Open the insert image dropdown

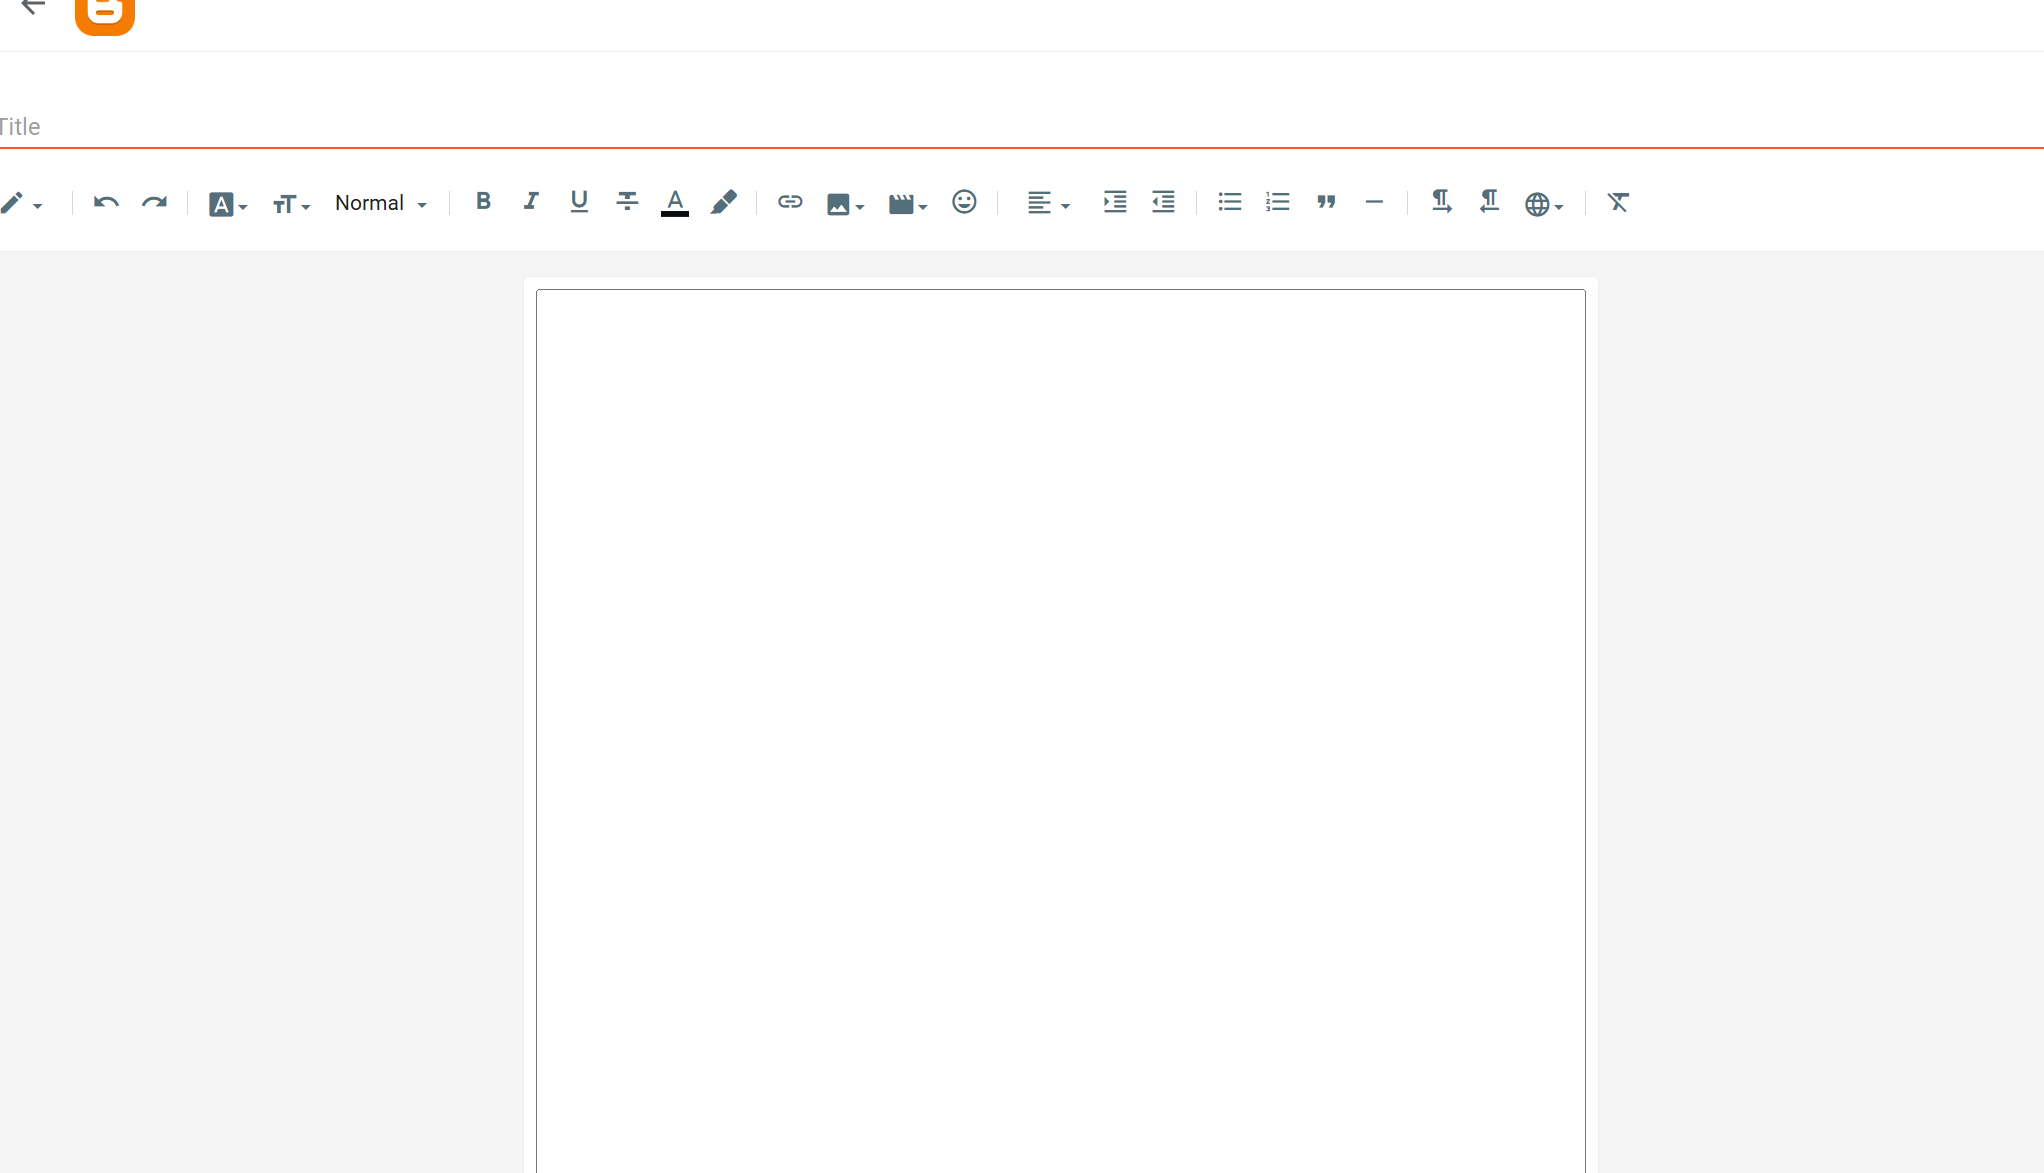(x=845, y=204)
